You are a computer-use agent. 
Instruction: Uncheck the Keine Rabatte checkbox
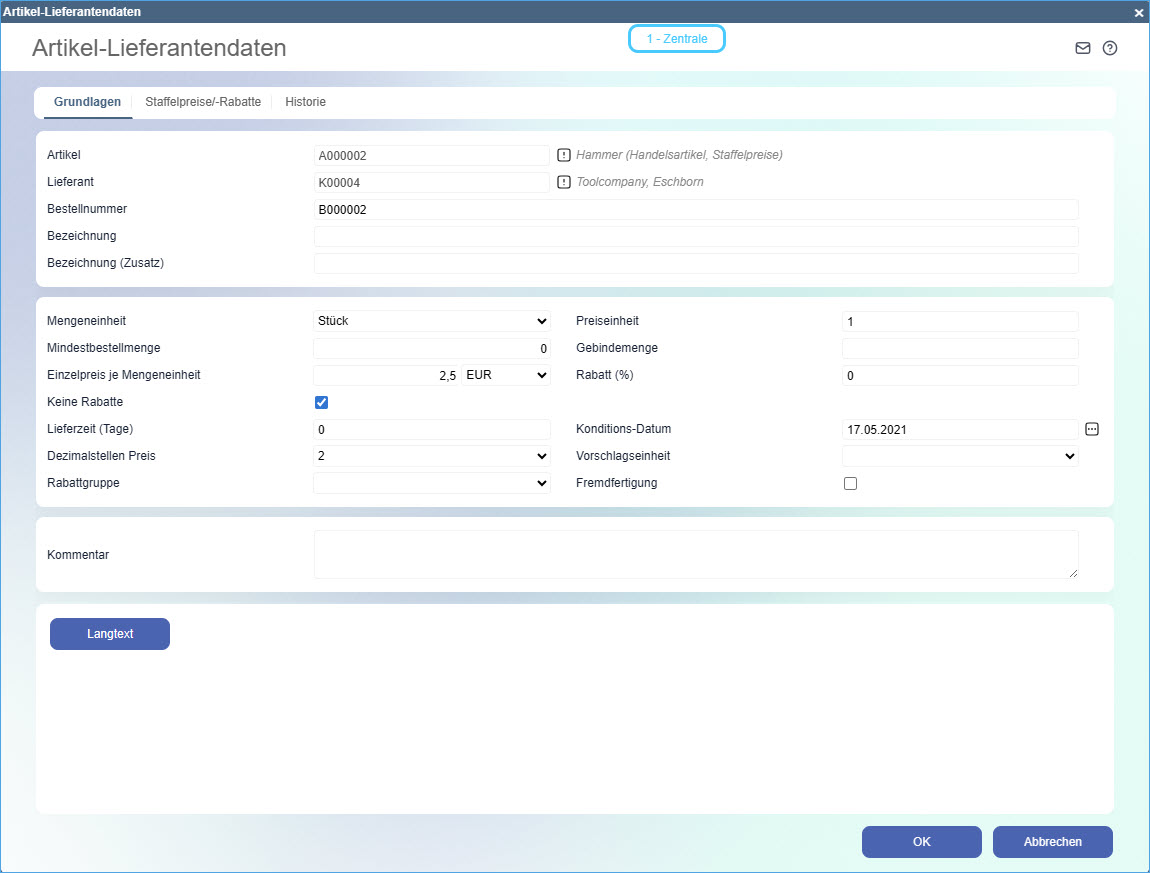pyautogui.click(x=321, y=402)
